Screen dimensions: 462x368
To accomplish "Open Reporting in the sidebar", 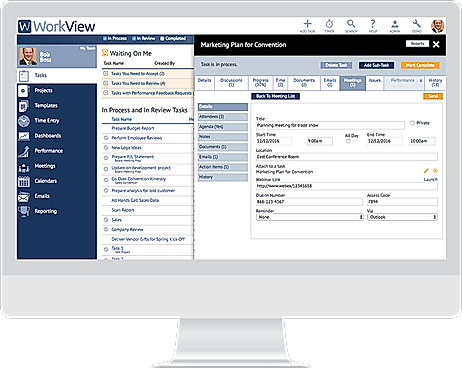I will [x=57, y=211].
